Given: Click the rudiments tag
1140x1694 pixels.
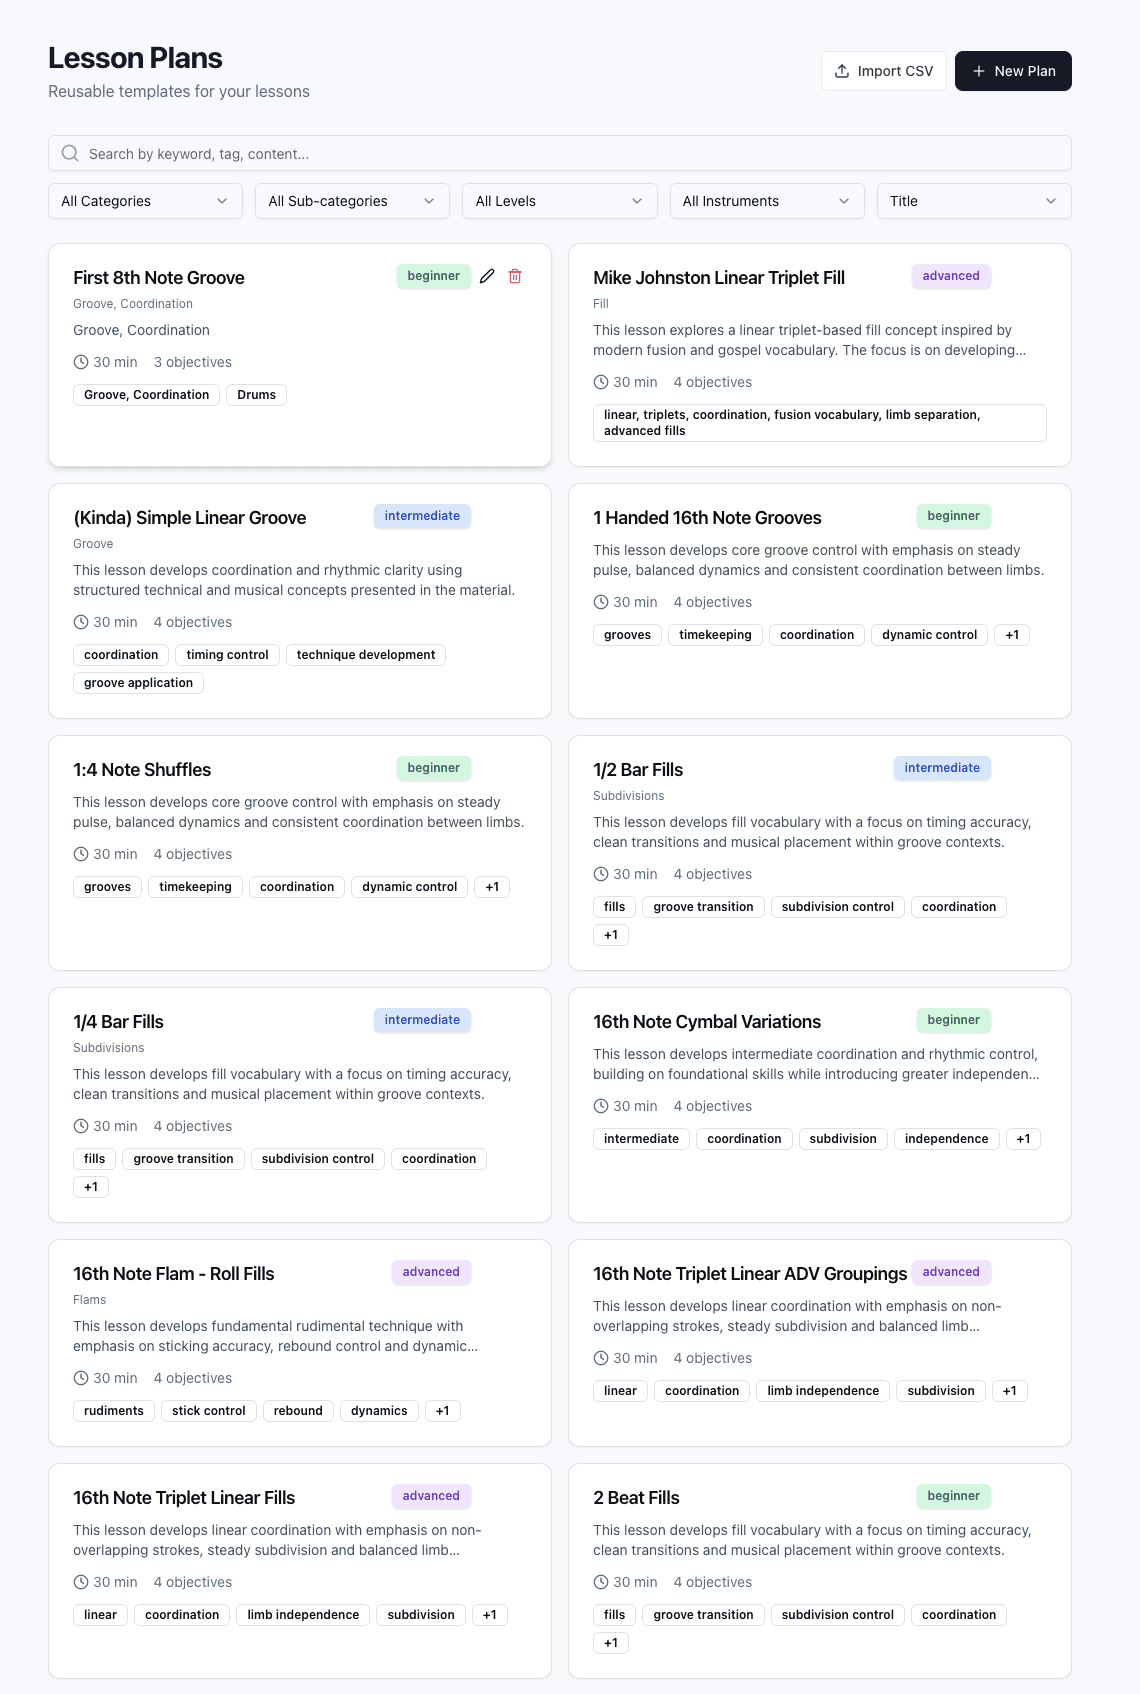Looking at the screenshot, I should pos(114,1411).
